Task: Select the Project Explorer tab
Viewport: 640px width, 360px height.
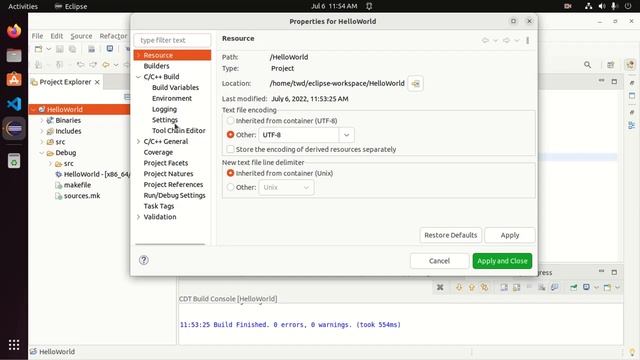Action: click(65, 82)
